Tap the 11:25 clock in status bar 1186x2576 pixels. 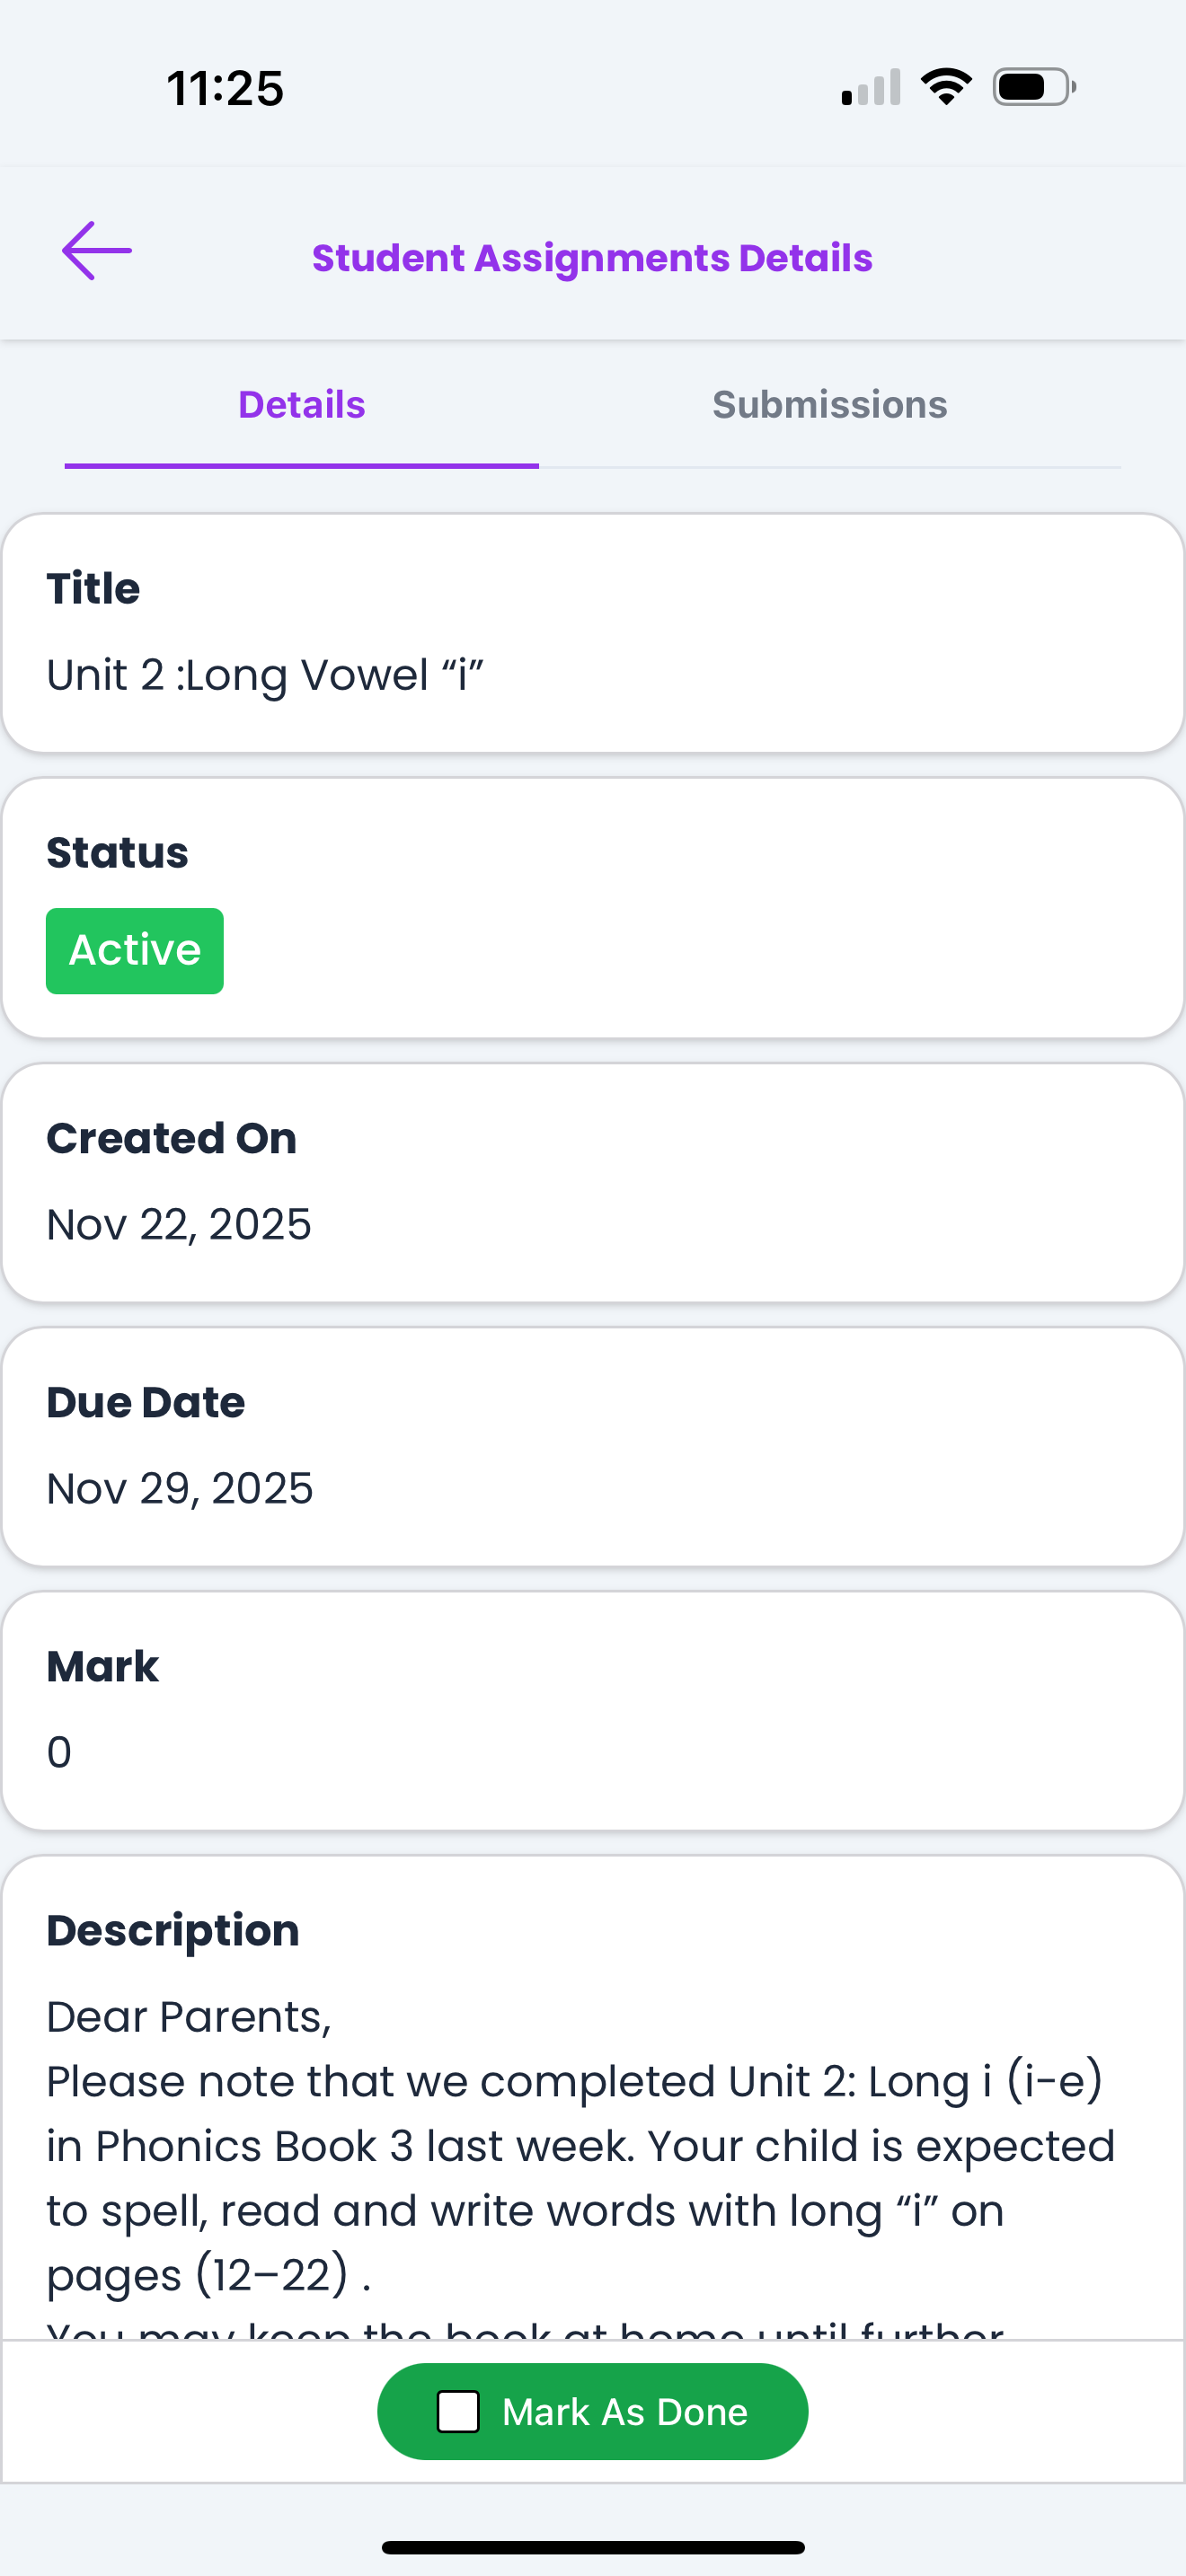pyautogui.click(x=225, y=88)
